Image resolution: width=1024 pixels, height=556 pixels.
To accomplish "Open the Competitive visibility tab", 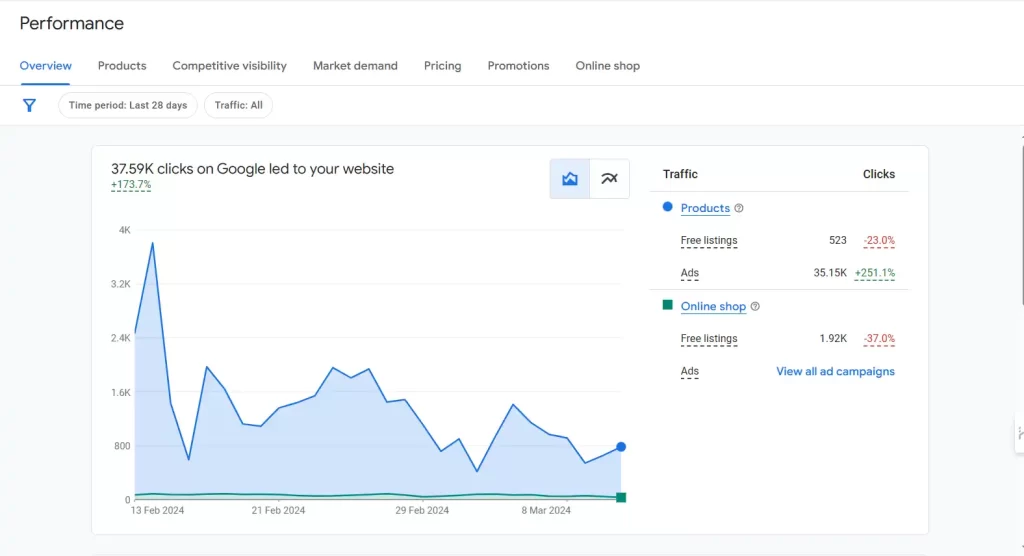I will [229, 66].
